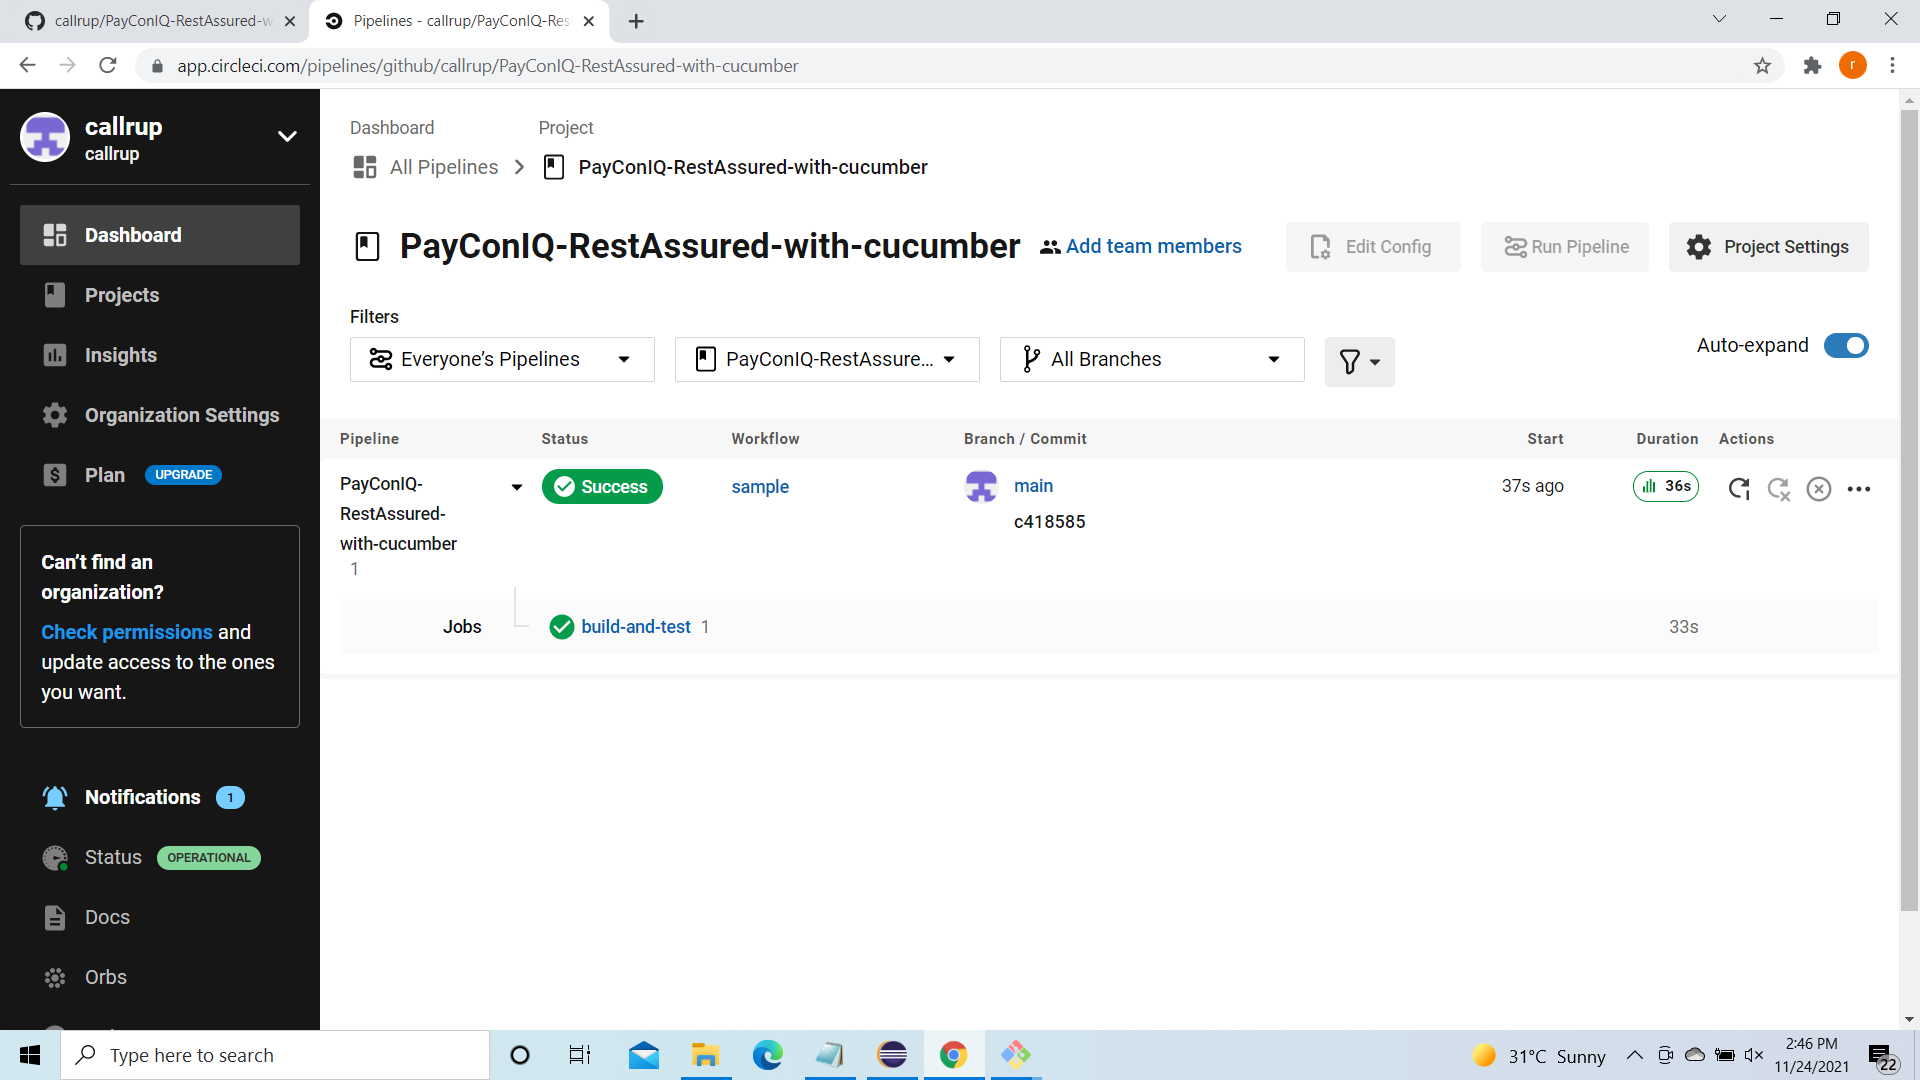Open Notifications in the sidebar

click(x=143, y=797)
